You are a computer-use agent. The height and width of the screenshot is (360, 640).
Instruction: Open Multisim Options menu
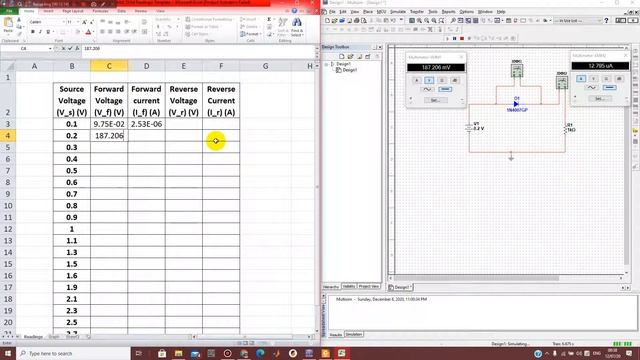coord(467,12)
